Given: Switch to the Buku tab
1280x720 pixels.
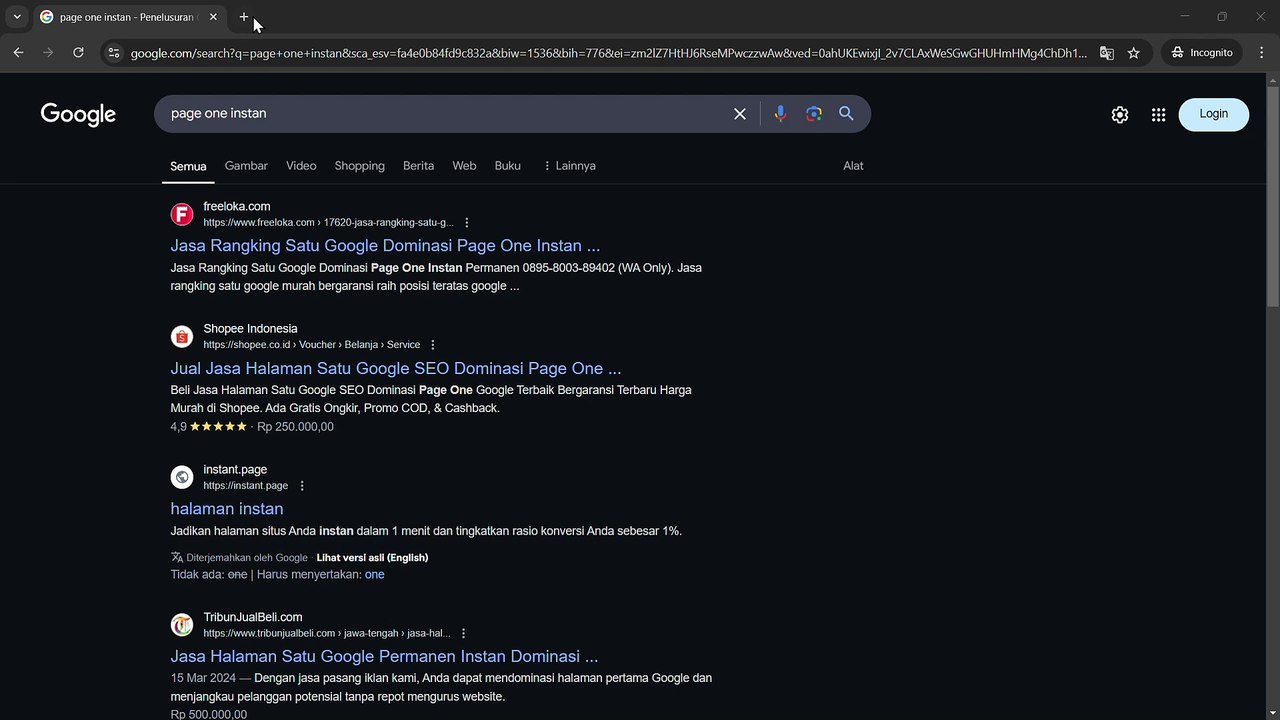Looking at the screenshot, I should point(508,166).
